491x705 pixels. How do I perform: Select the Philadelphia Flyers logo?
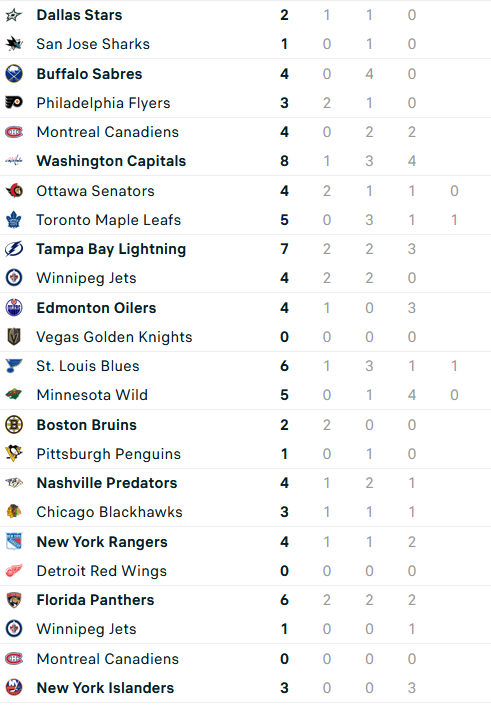coord(14,103)
